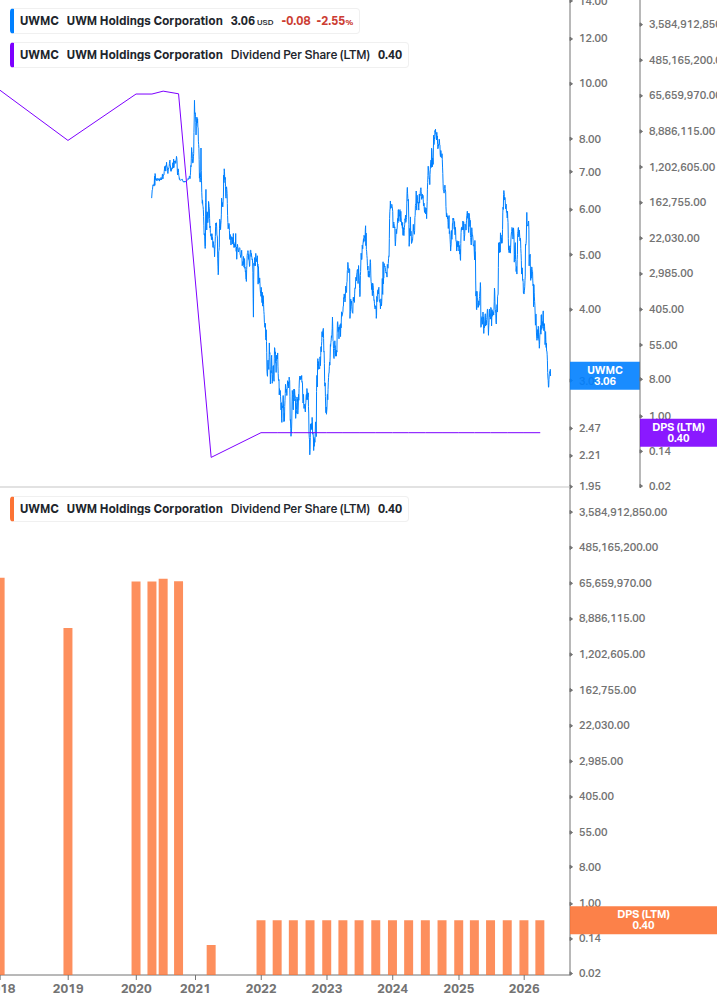Click 0.14 on the upper chart's DPS axis
The height and width of the screenshot is (1005, 717).
pyautogui.click(x=660, y=451)
